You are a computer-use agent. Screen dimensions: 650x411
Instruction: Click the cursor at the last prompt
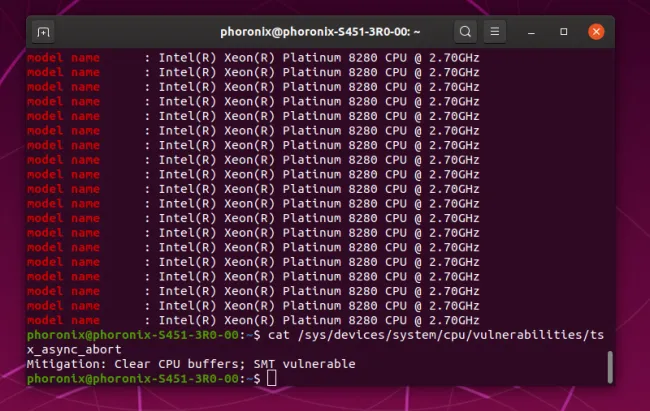pos(272,378)
